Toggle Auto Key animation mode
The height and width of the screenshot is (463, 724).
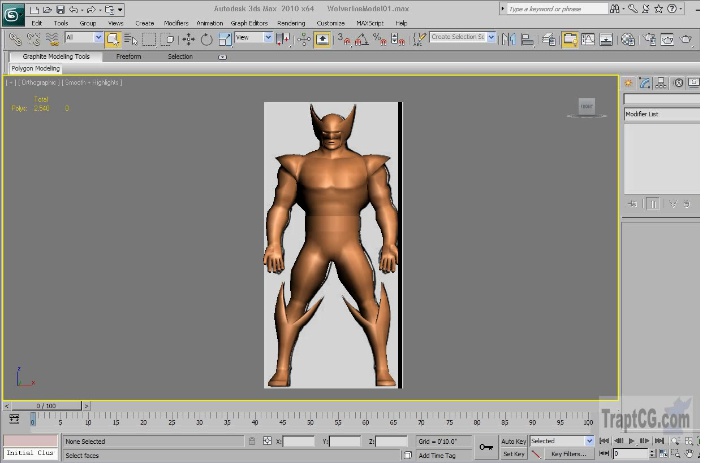(513, 441)
